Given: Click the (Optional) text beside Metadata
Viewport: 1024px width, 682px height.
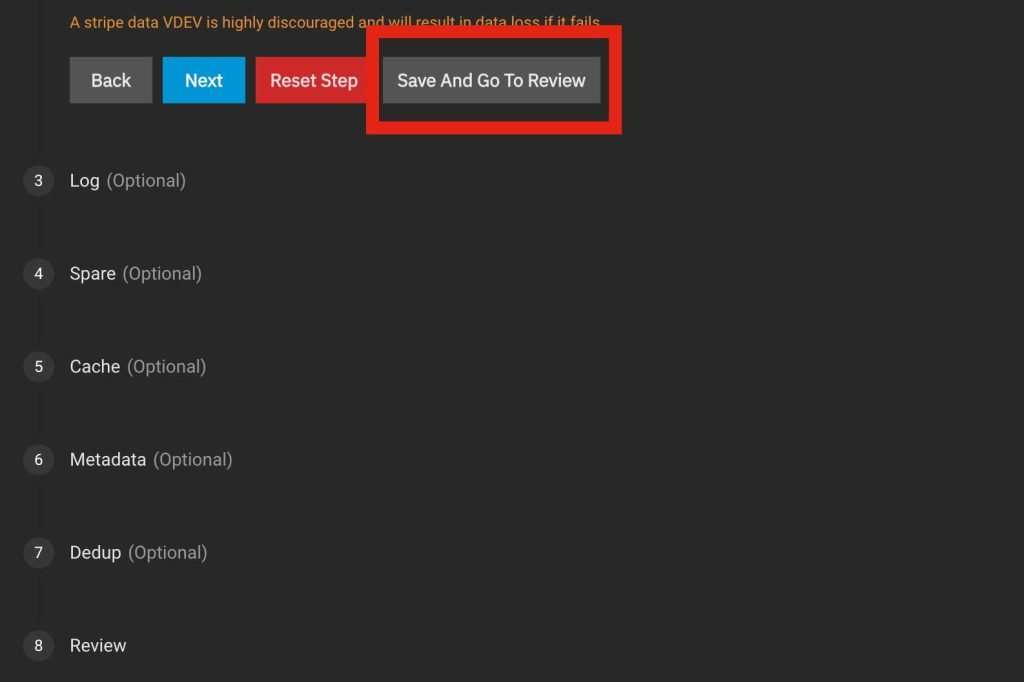Looking at the screenshot, I should (x=192, y=460).
